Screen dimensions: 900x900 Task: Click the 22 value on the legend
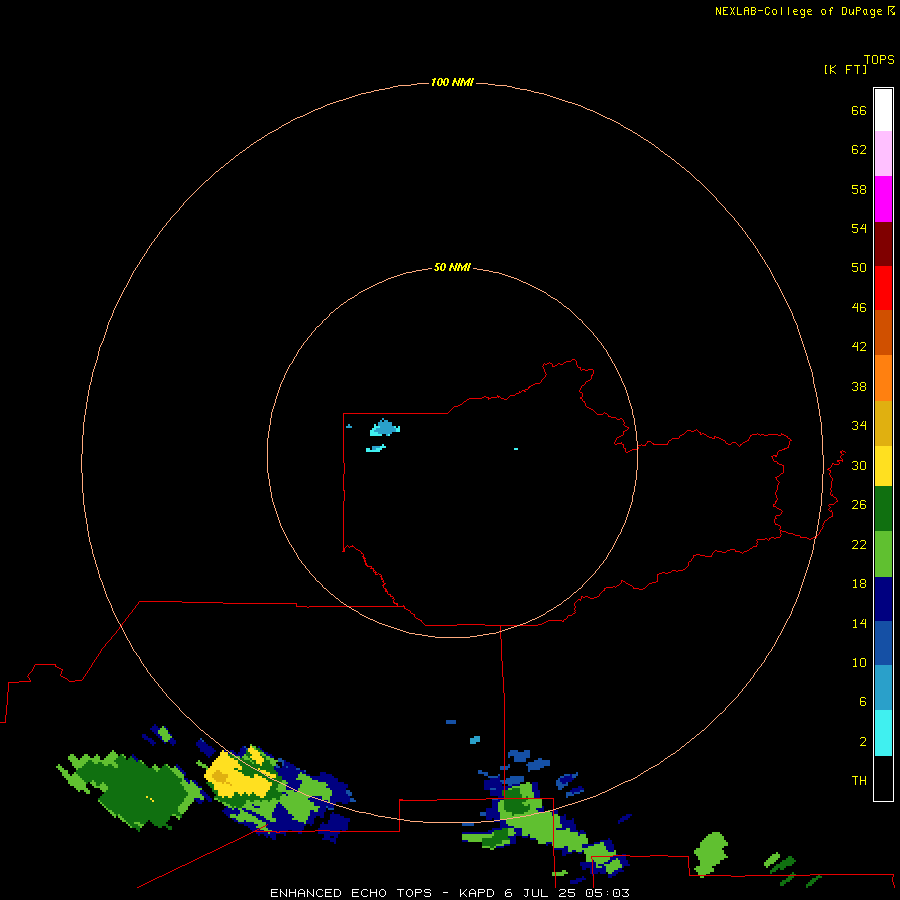click(859, 544)
